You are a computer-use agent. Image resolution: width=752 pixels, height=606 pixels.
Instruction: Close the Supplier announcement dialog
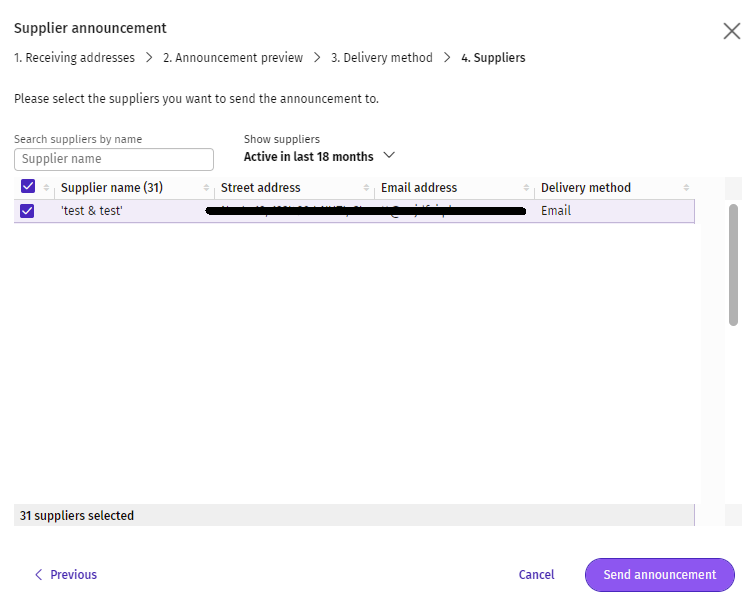pos(731,31)
